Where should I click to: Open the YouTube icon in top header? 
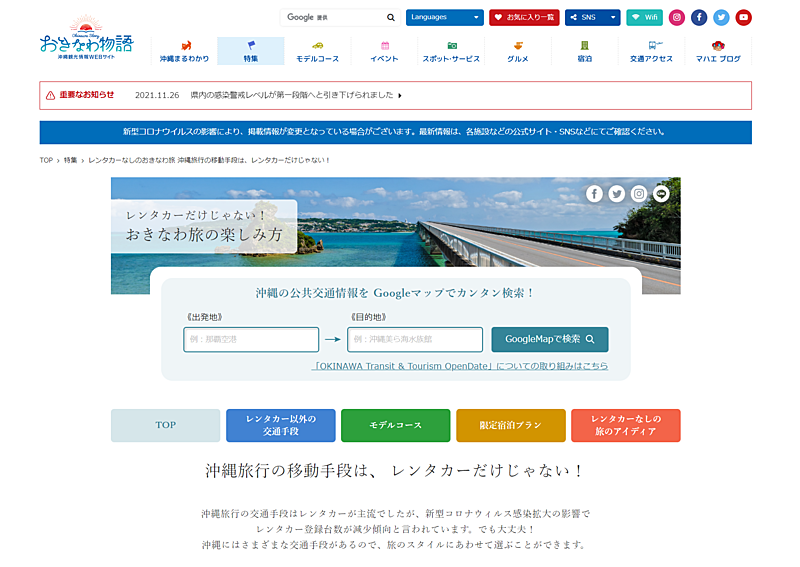coord(743,17)
